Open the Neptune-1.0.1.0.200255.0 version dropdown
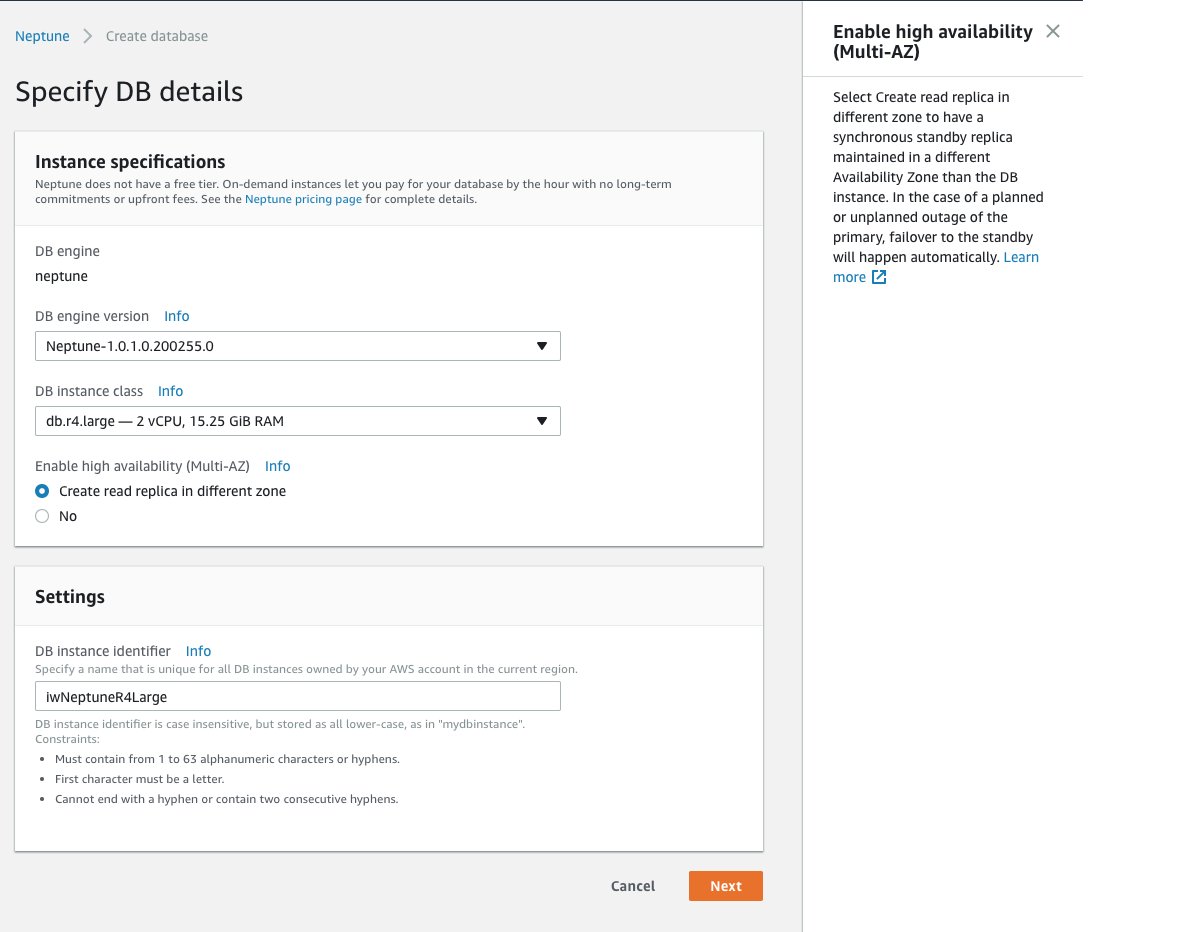 click(x=296, y=346)
